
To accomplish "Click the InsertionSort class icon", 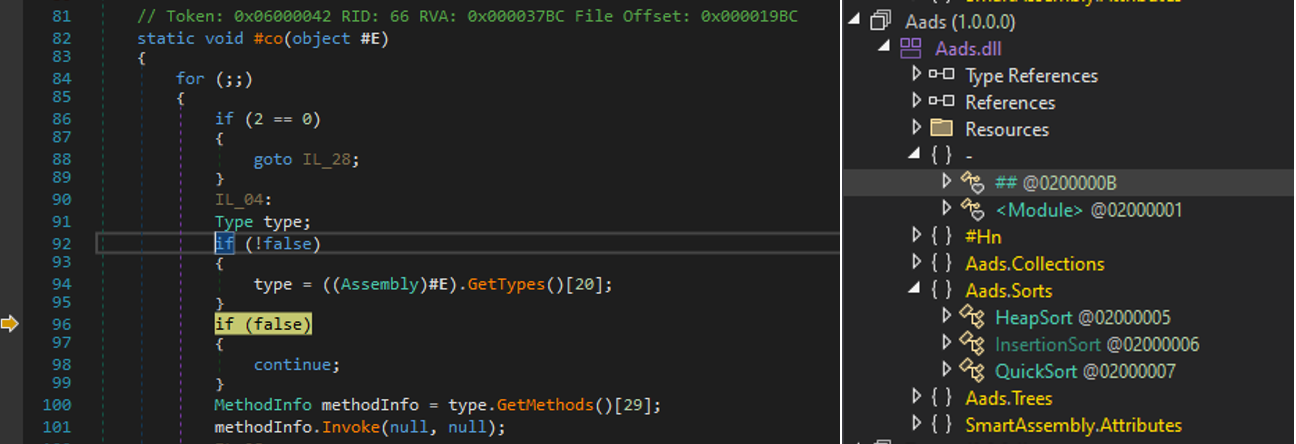I will (x=972, y=345).
